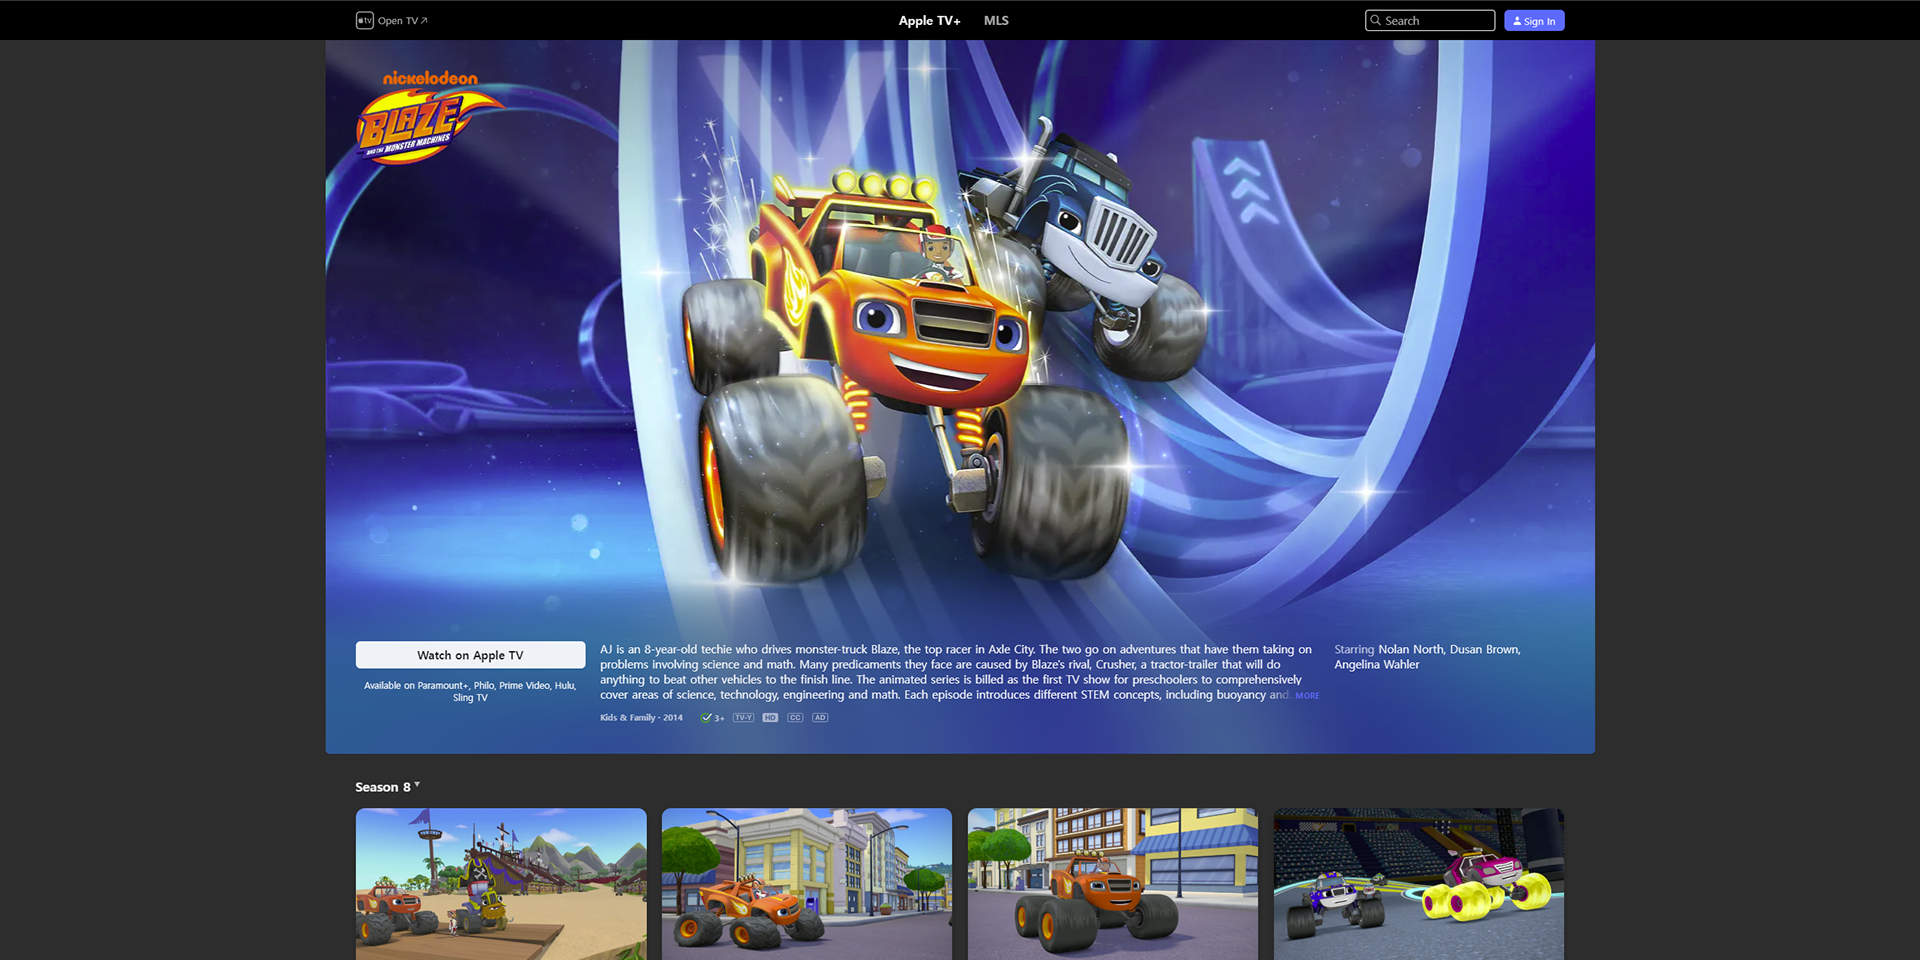Click the TV-Y rating badge

point(743,718)
